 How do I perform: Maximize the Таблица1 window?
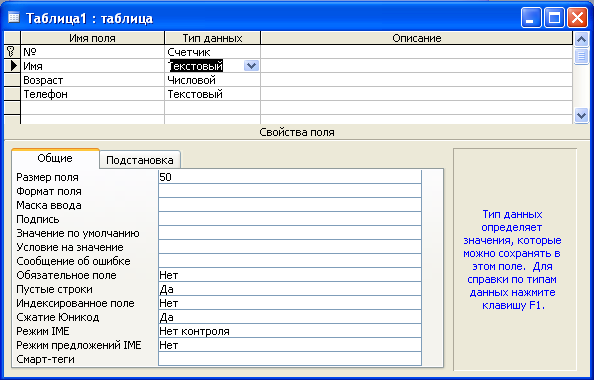554,18
